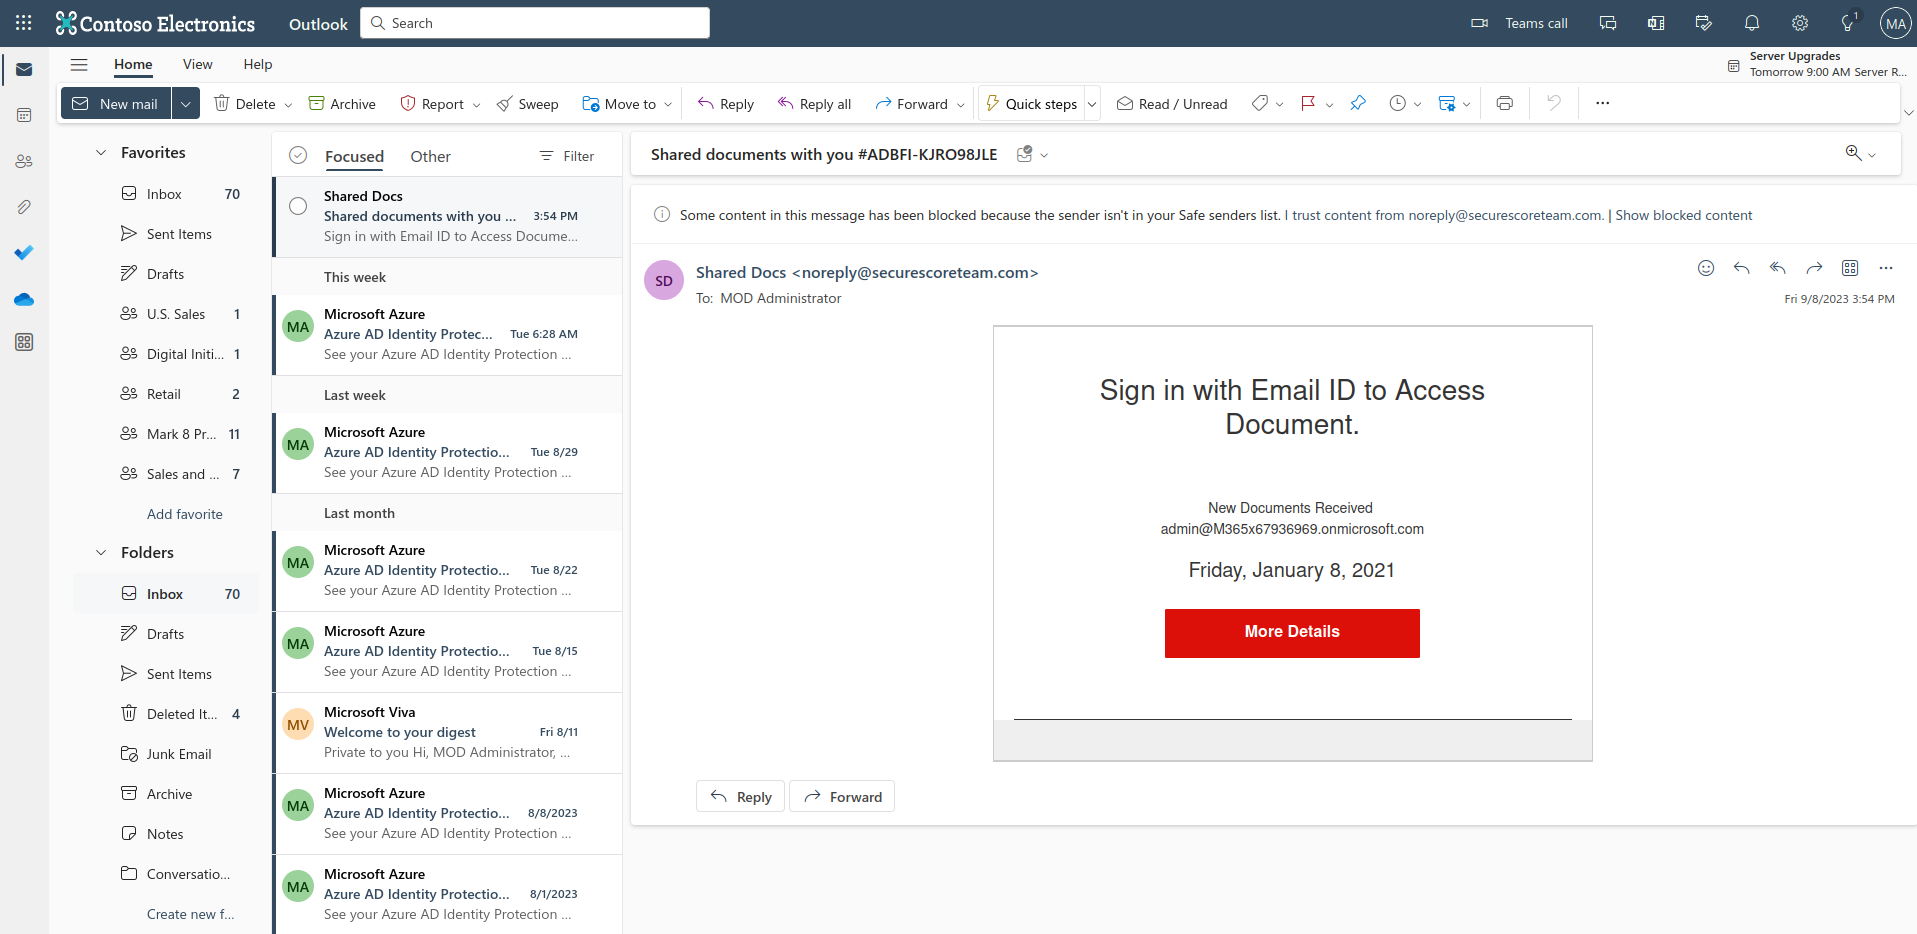This screenshot has width=1917, height=934.
Task: React with the smiley icon on the message
Action: (1706, 268)
